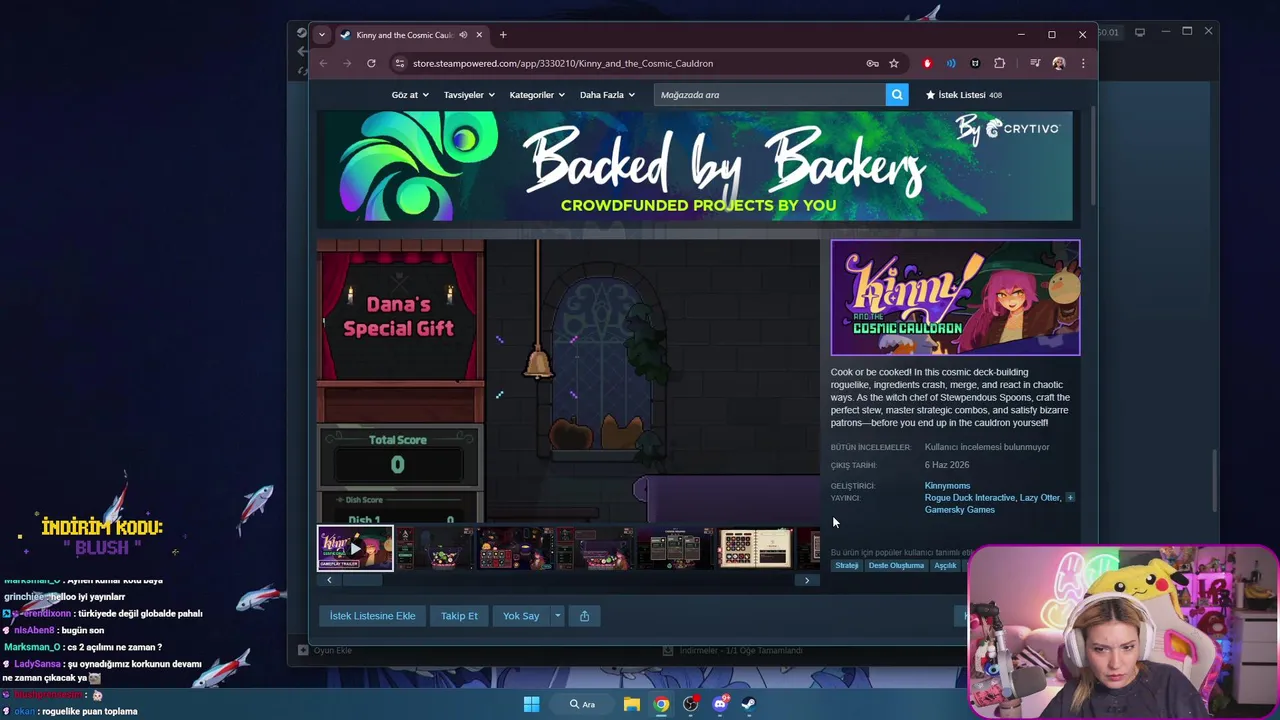Viewport: 1280px width, 720px height.
Task: Open the Kinnymoms developer link
Action: pyautogui.click(x=947, y=486)
